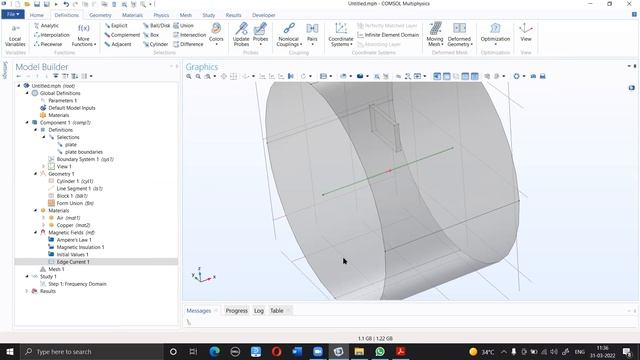Image resolution: width=640 pixels, height=360 pixels.
Task: Undo the last action in the title bar
Action: click(66, 4)
